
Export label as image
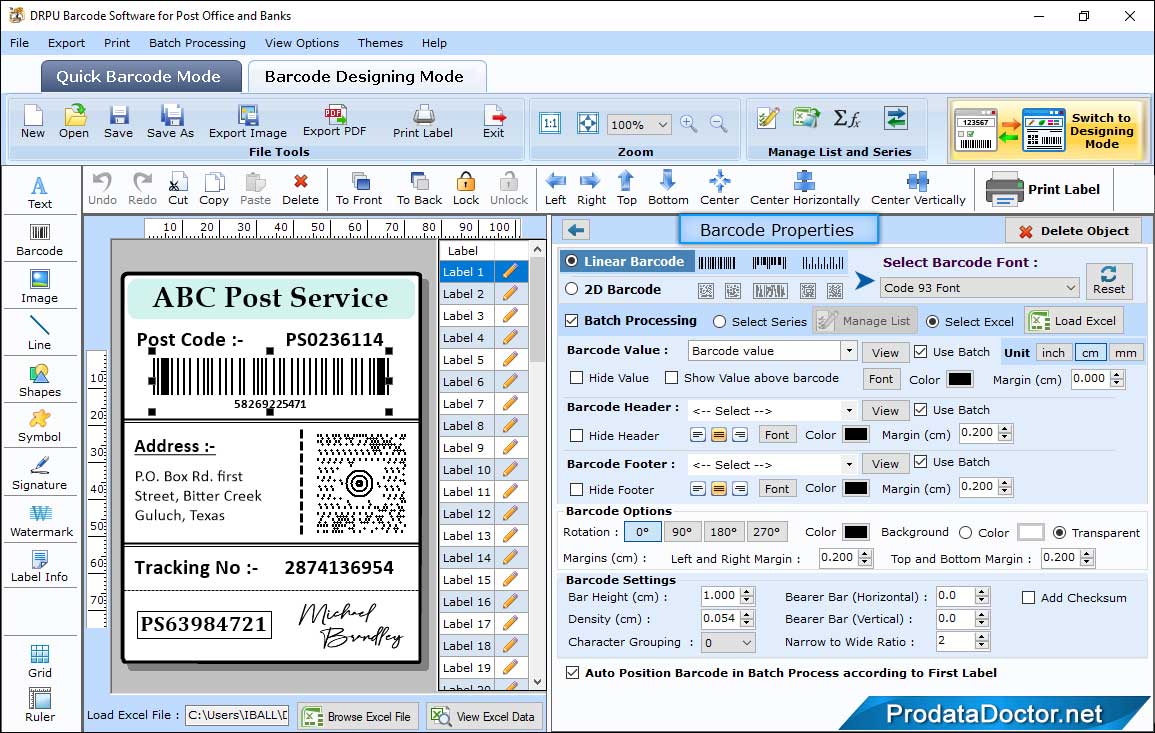point(248,122)
